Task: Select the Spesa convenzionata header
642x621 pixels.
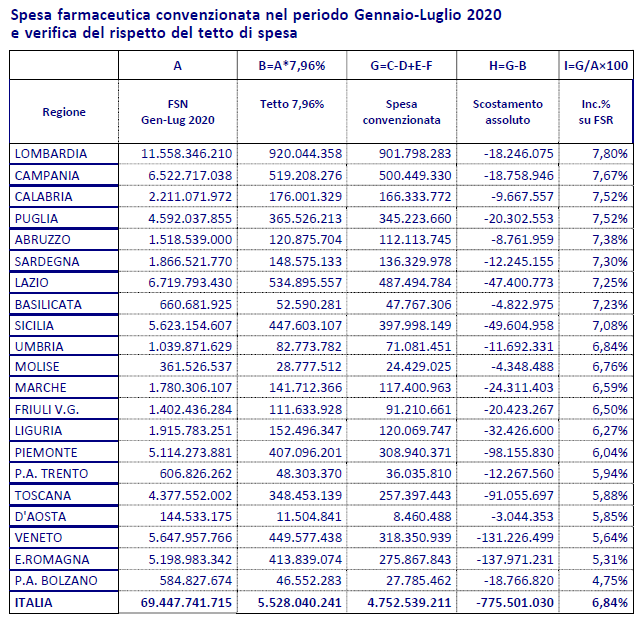Action: pos(401,112)
